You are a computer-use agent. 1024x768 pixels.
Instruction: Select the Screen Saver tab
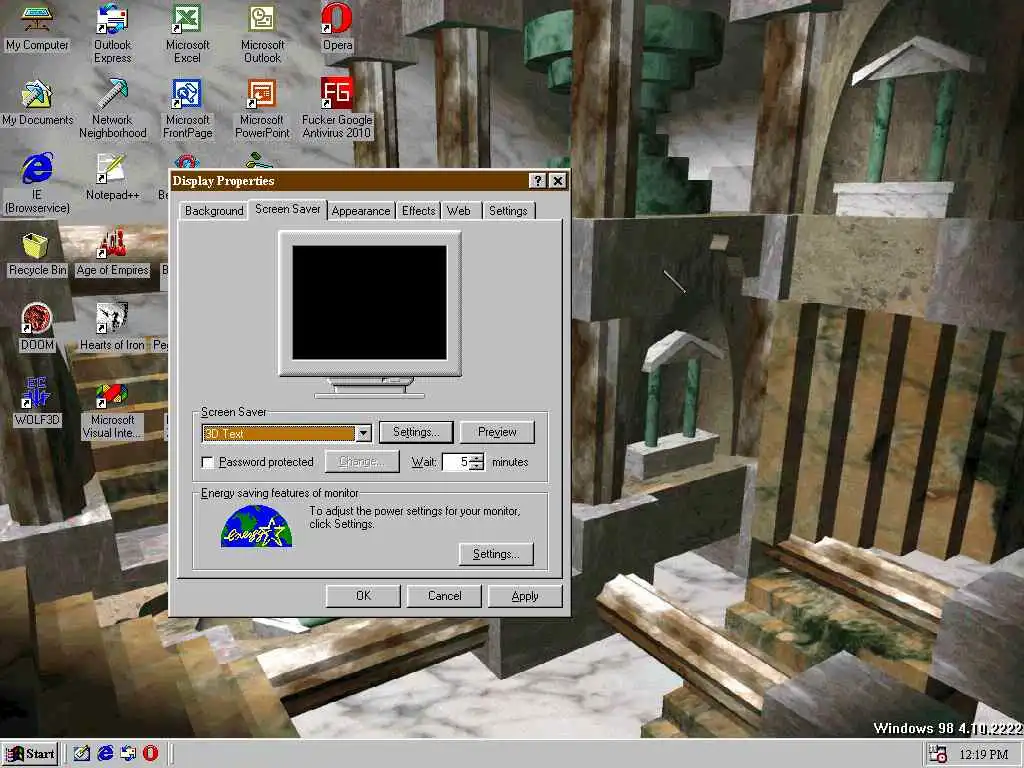coord(287,209)
